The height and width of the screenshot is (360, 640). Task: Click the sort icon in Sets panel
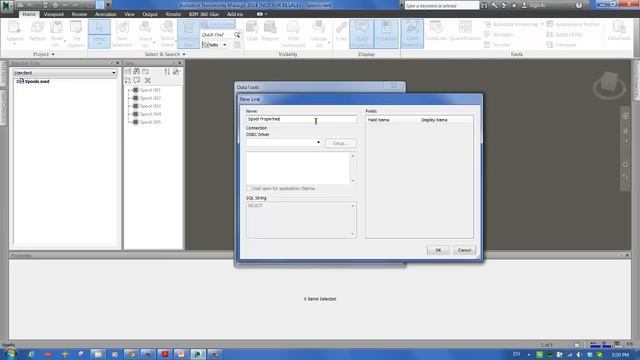pyautogui.click(x=167, y=71)
